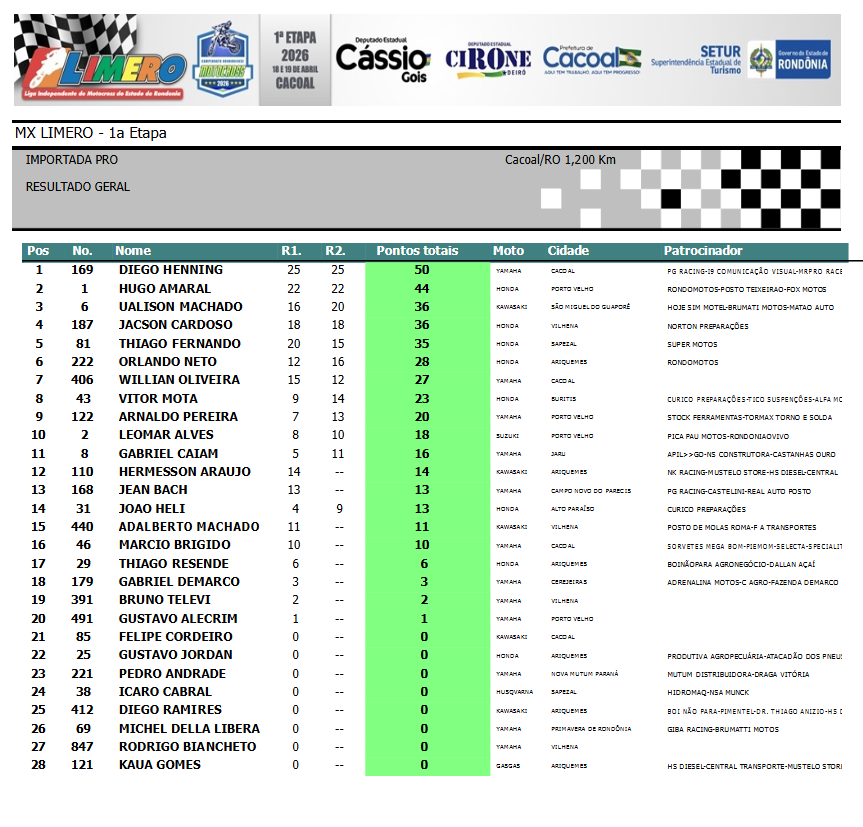This screenshot has height=827, width=863.
Task: Click the Cidade column header
Action: (568, 251)
